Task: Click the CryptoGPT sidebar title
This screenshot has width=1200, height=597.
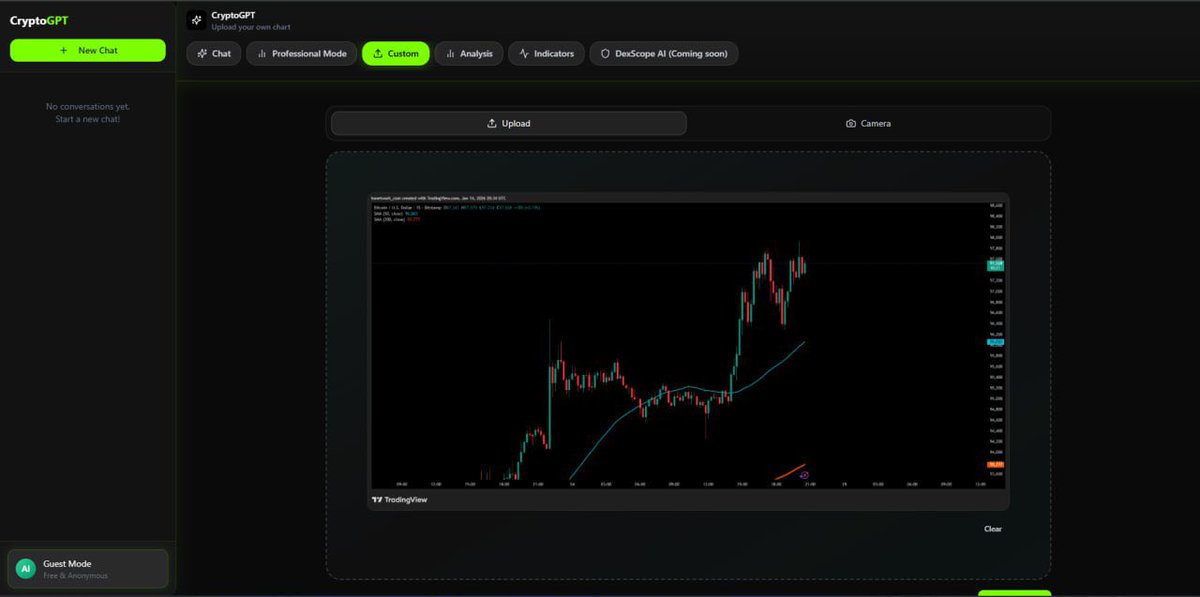Action: point(39,20)
